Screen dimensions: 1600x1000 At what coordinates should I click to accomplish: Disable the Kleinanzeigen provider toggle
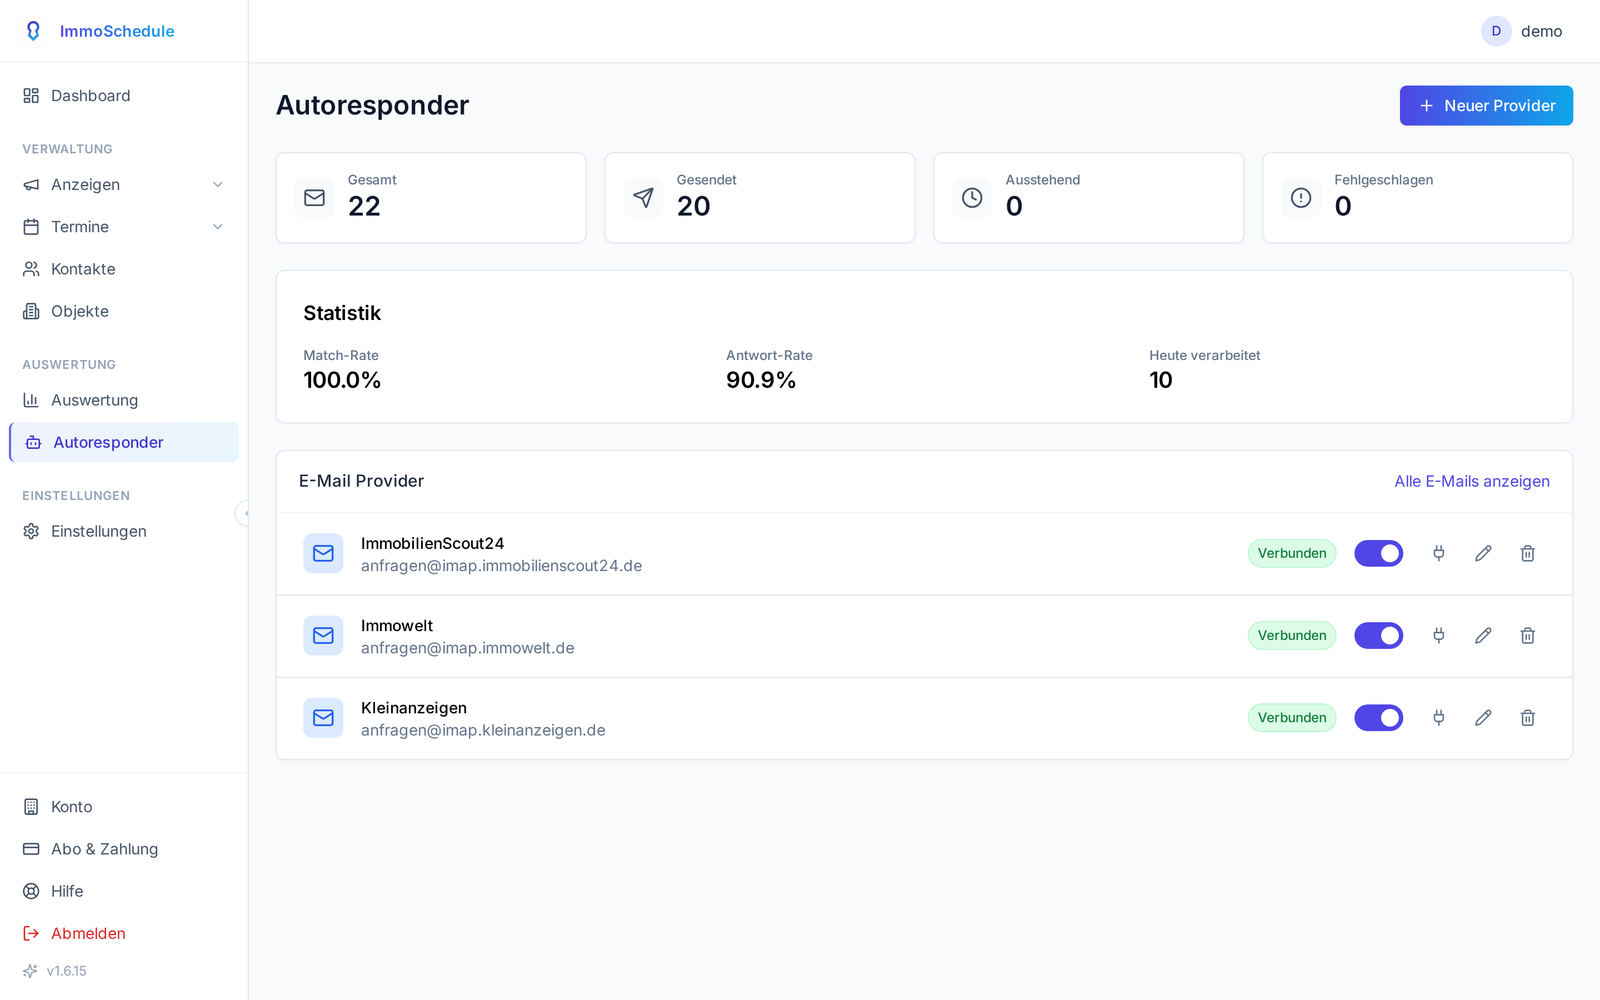point(1379,717)
